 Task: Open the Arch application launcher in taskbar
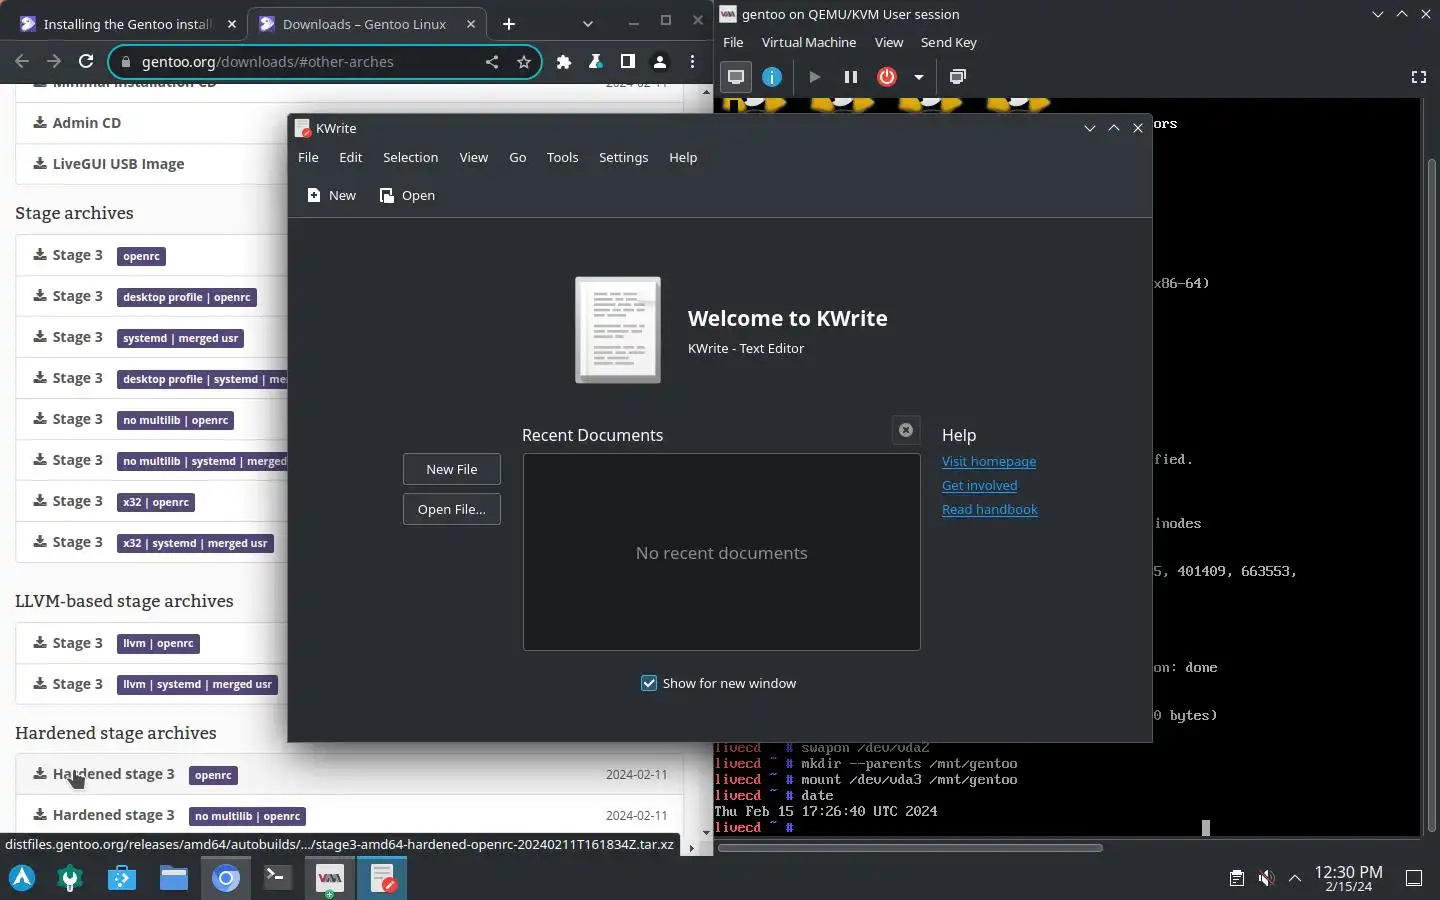[x=22, y=878]
